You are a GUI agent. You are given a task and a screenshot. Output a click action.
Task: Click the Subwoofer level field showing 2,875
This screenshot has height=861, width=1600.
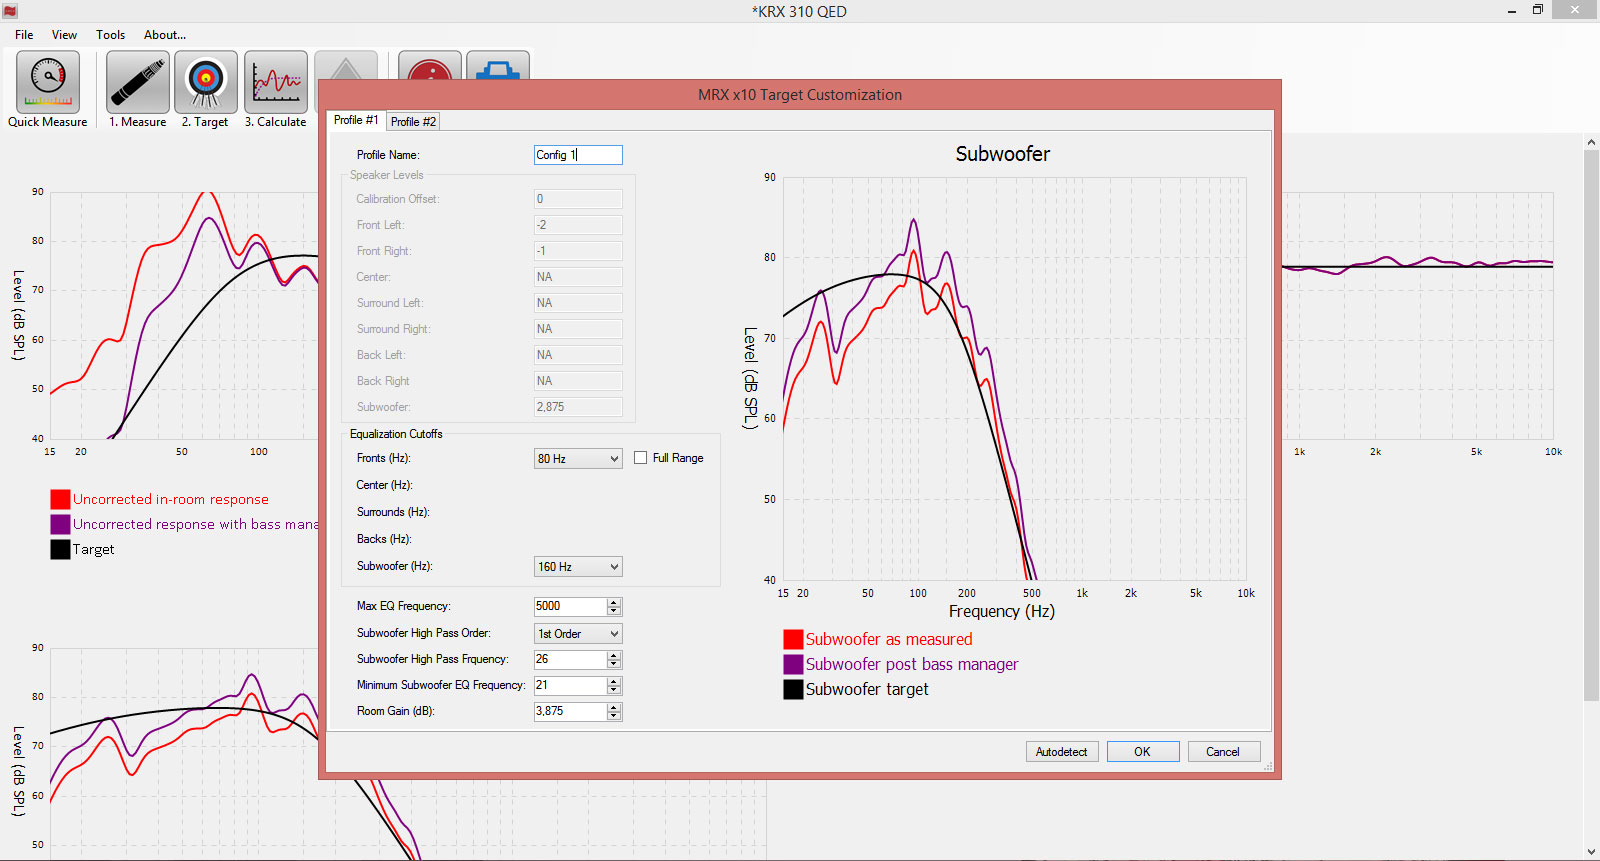tap(578, 407)
